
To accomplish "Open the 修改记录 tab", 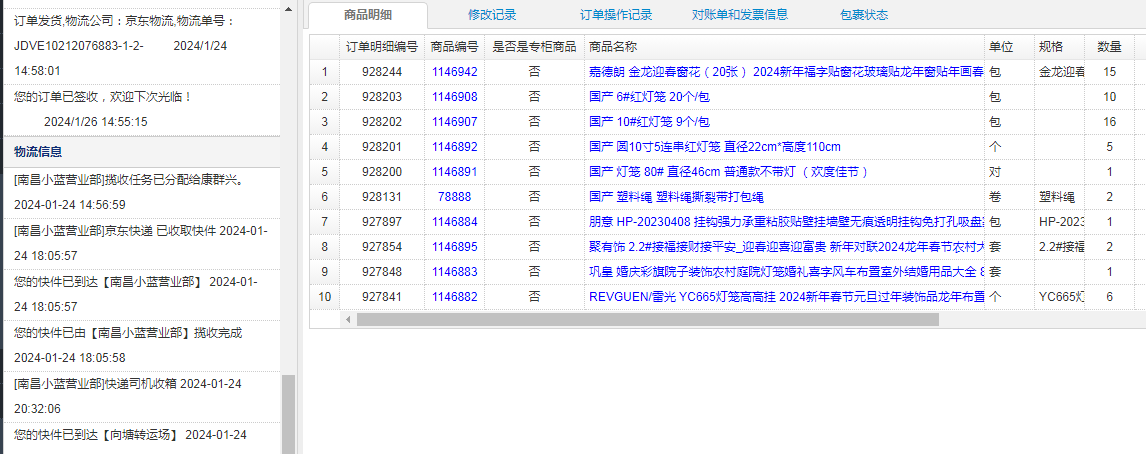I will (x=492, y=15).
